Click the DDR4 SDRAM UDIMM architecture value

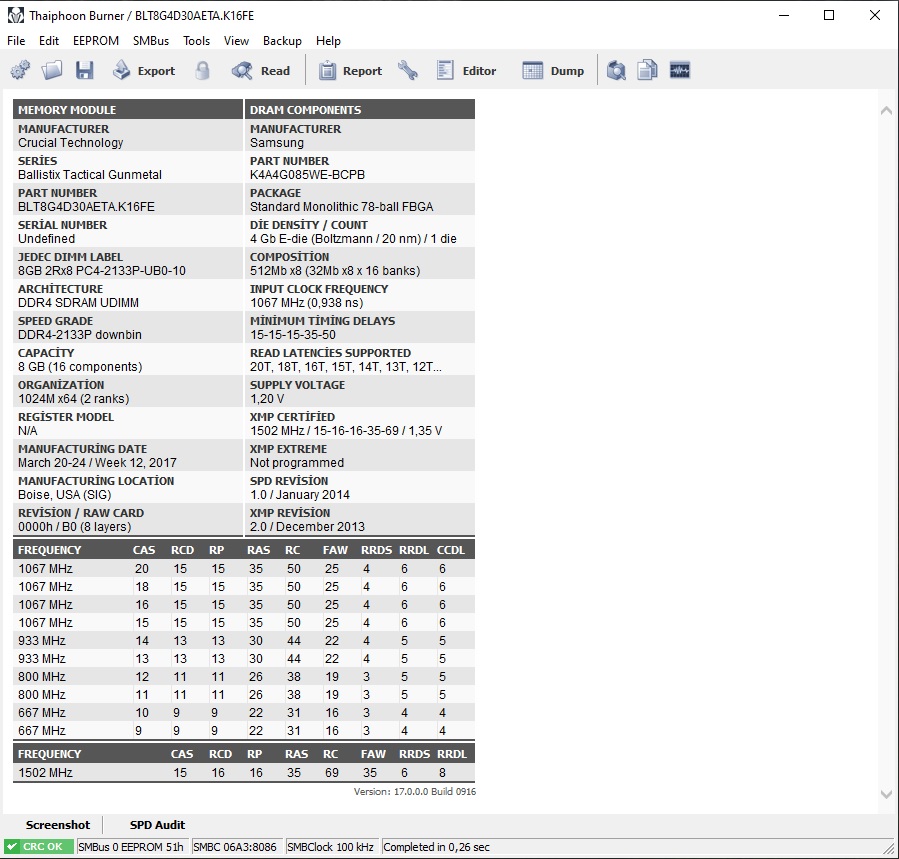79,303
